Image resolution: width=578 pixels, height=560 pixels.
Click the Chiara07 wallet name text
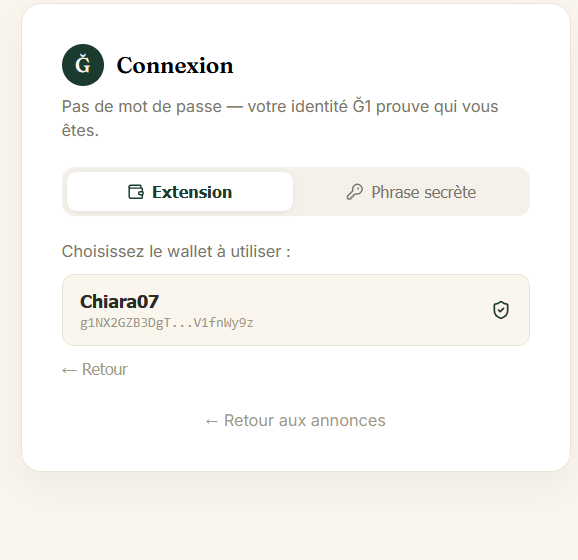(x=119, y=302)
